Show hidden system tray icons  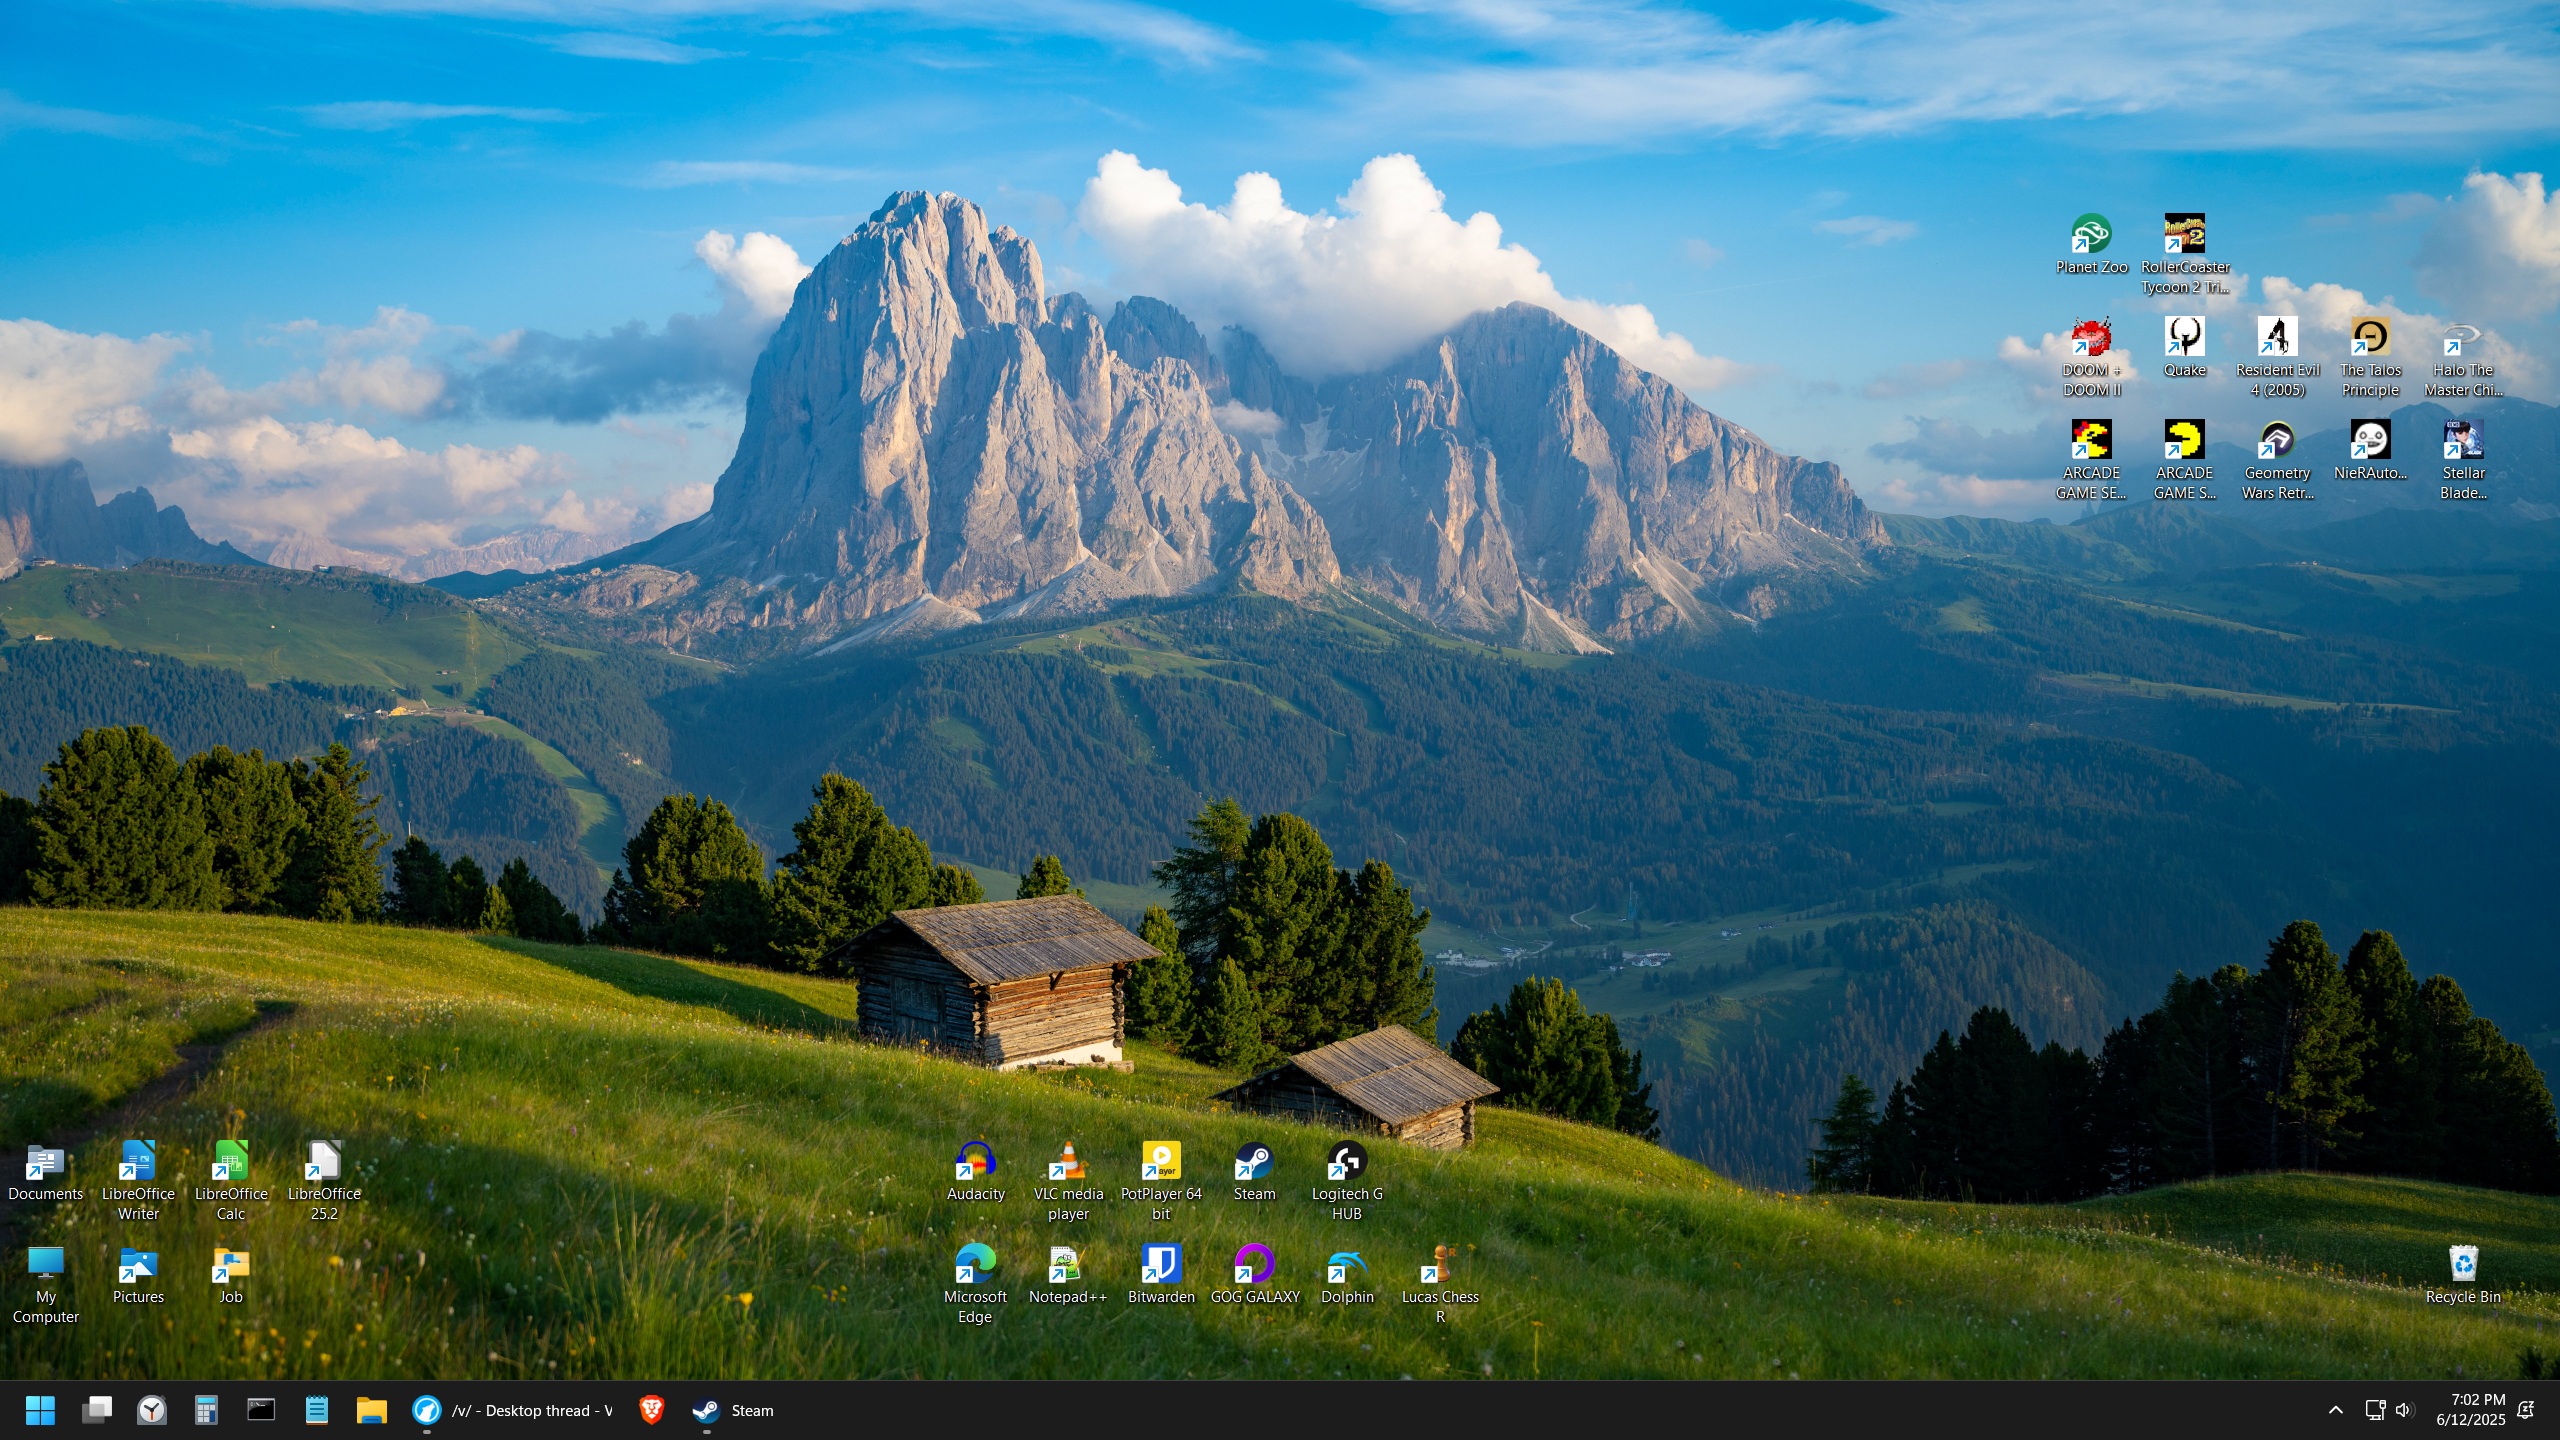pos(2336,1410)
